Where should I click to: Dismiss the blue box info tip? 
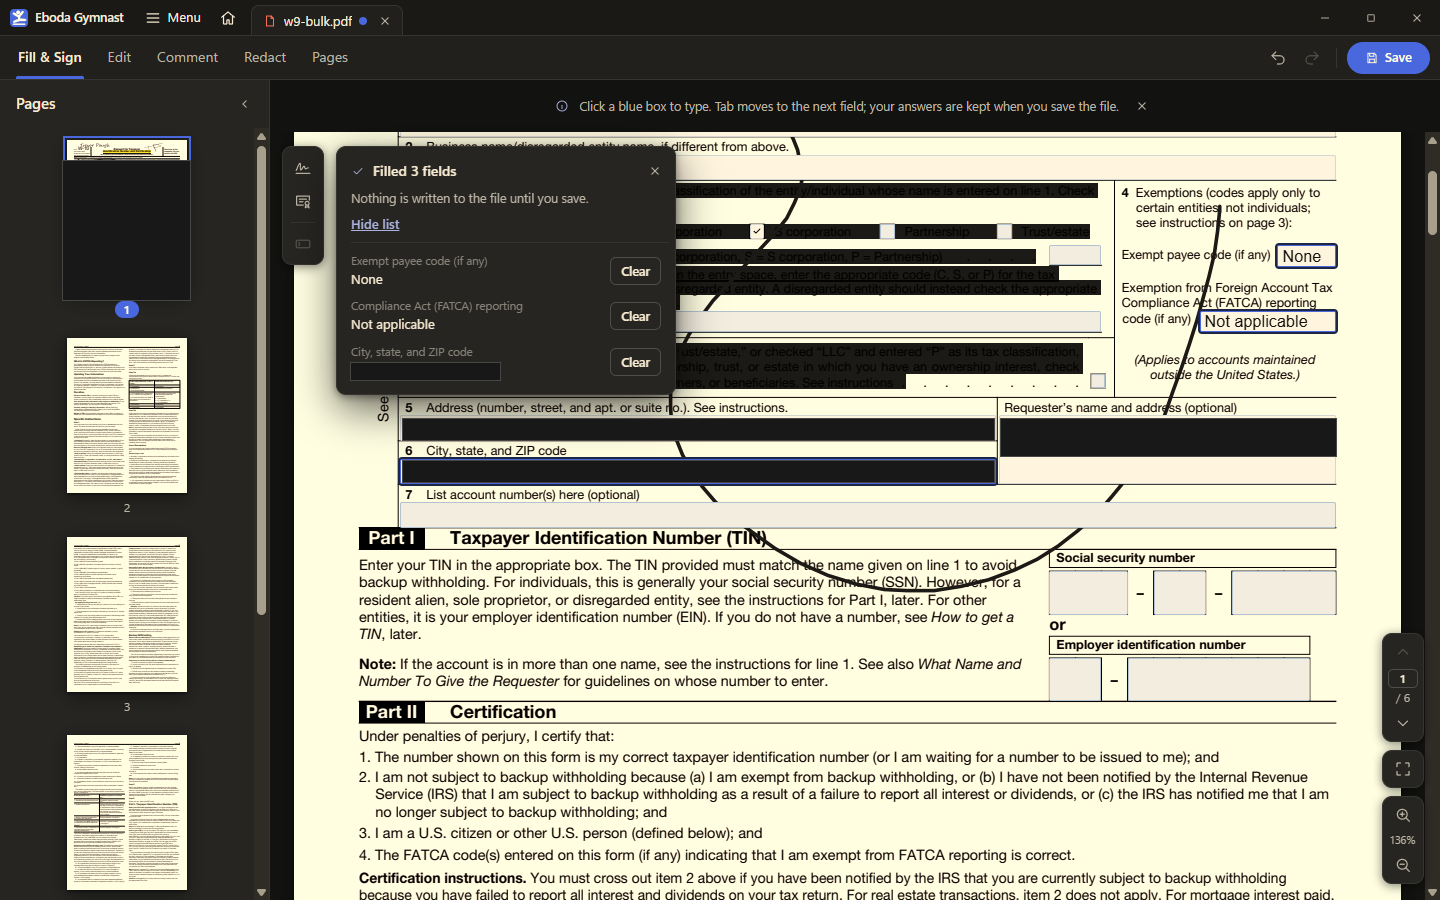[x=1142, y=106]
